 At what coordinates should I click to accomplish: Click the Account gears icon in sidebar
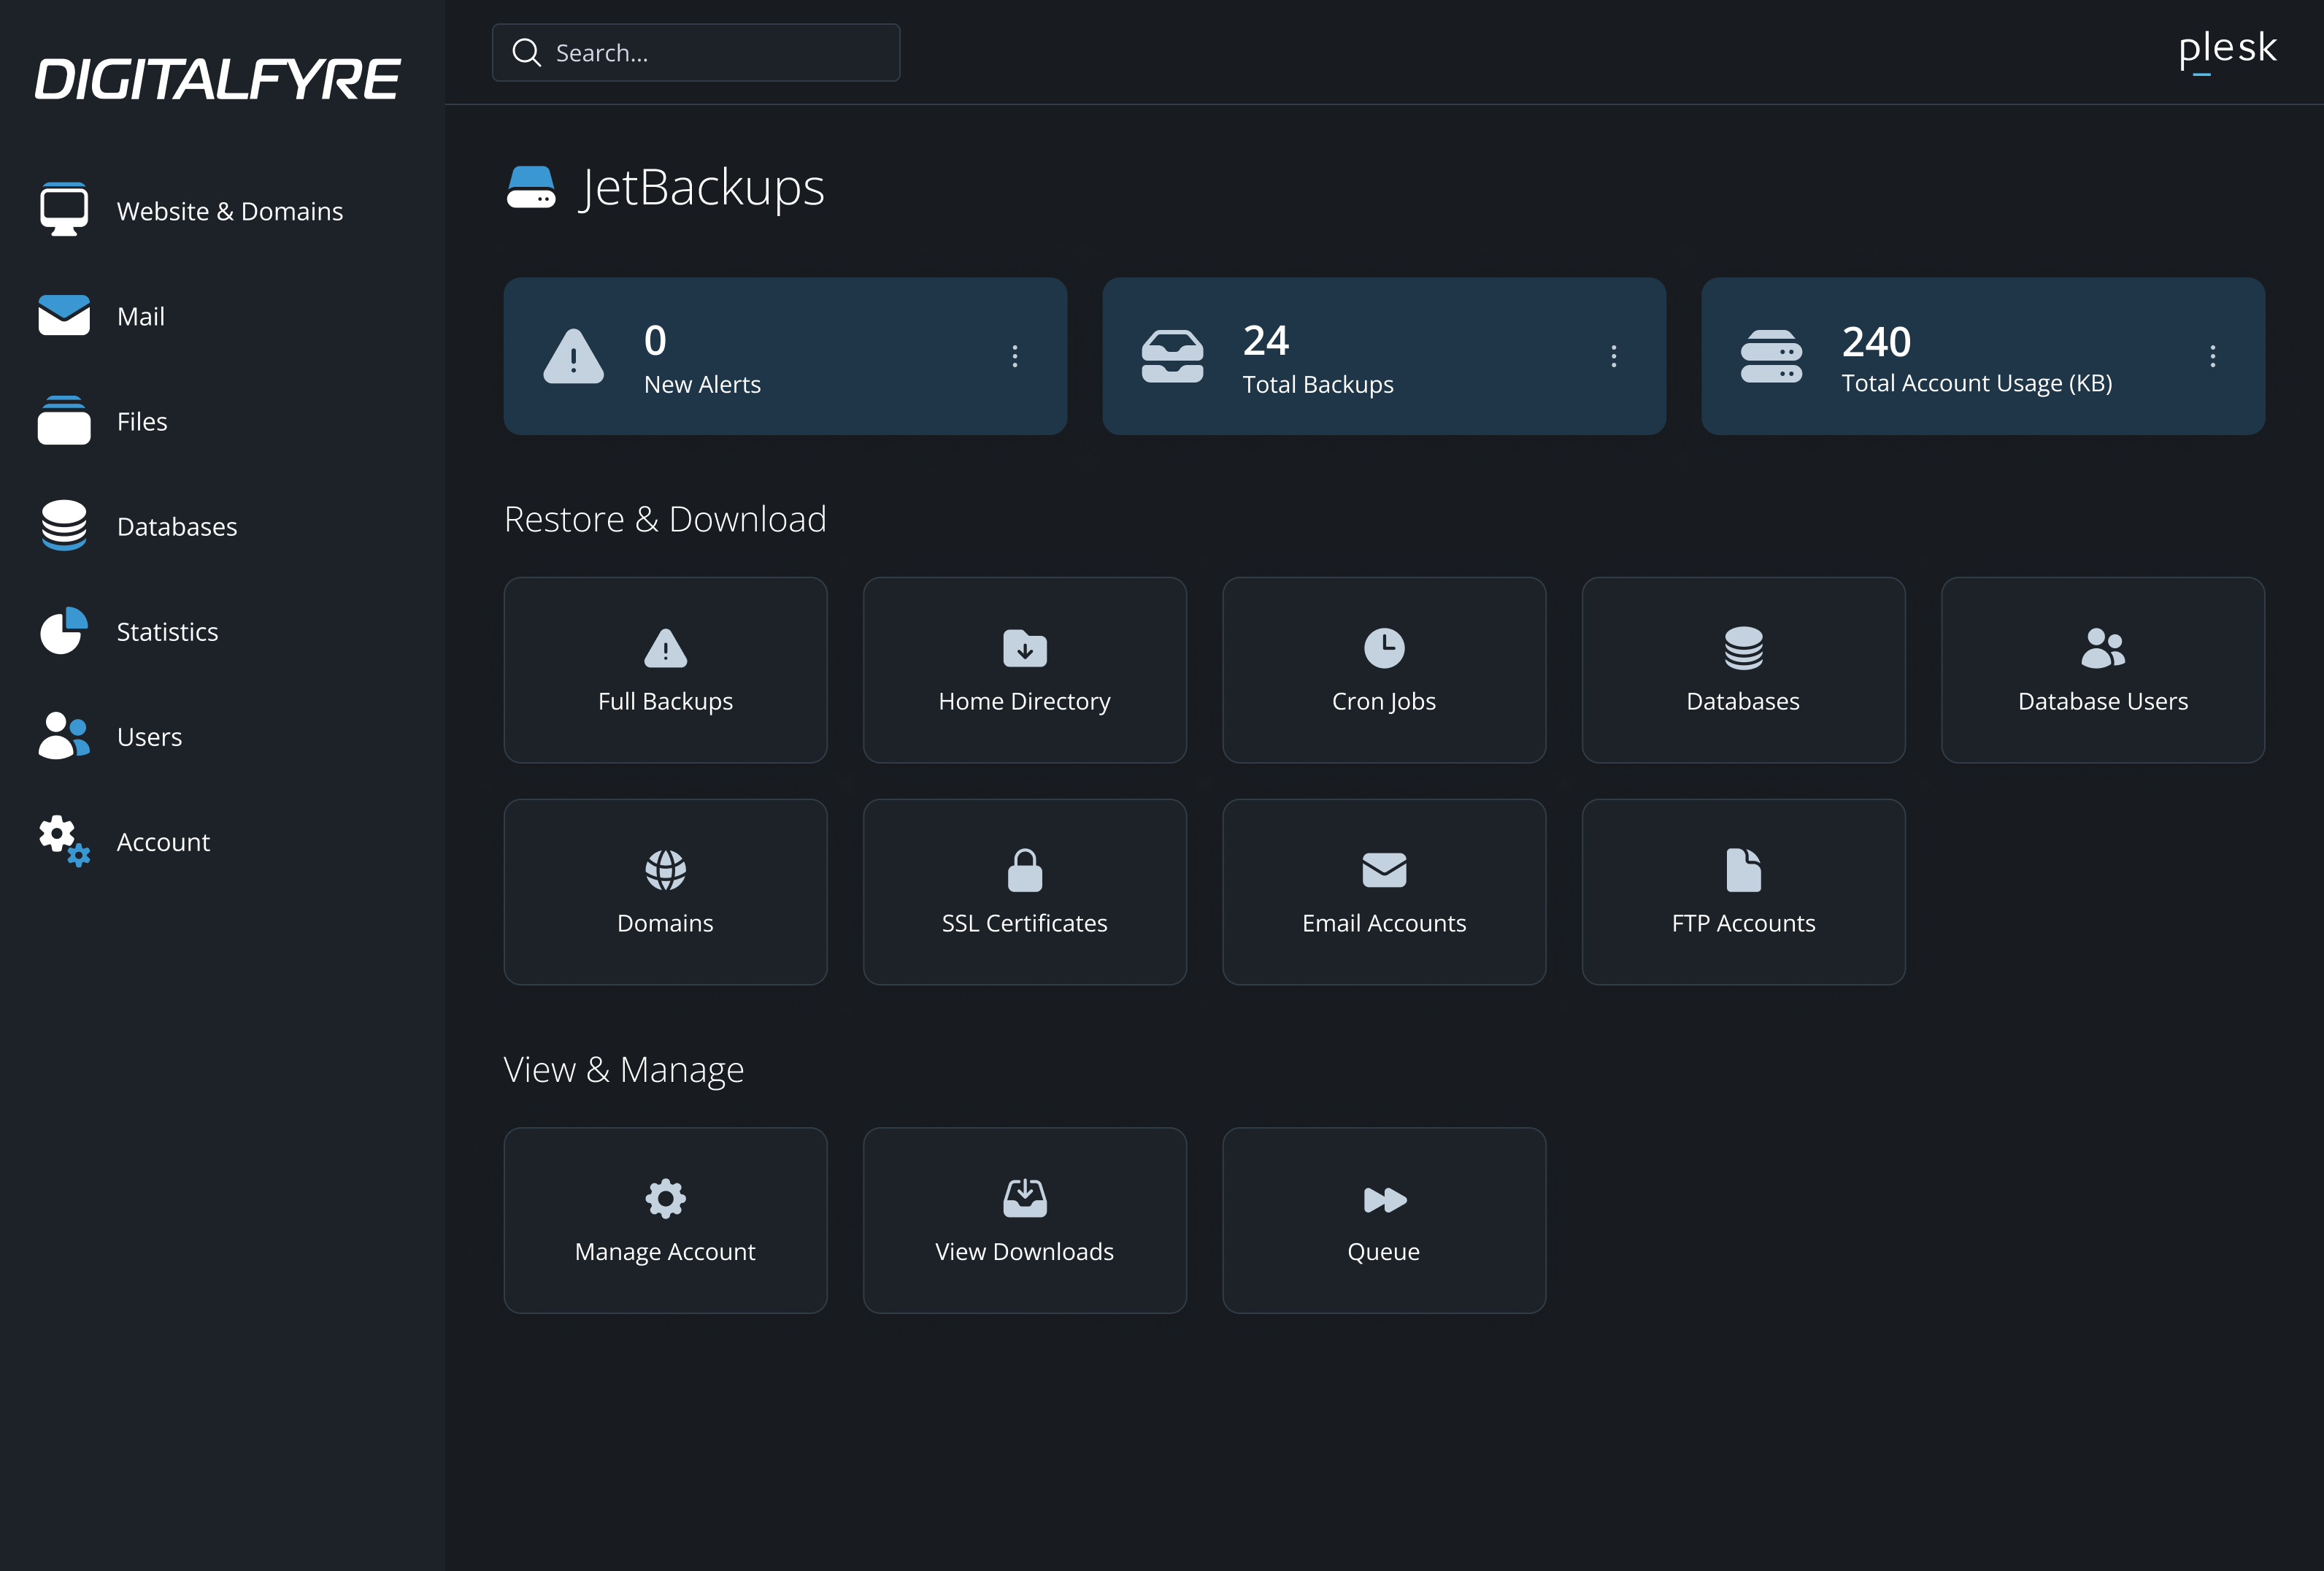pos(64,841)
